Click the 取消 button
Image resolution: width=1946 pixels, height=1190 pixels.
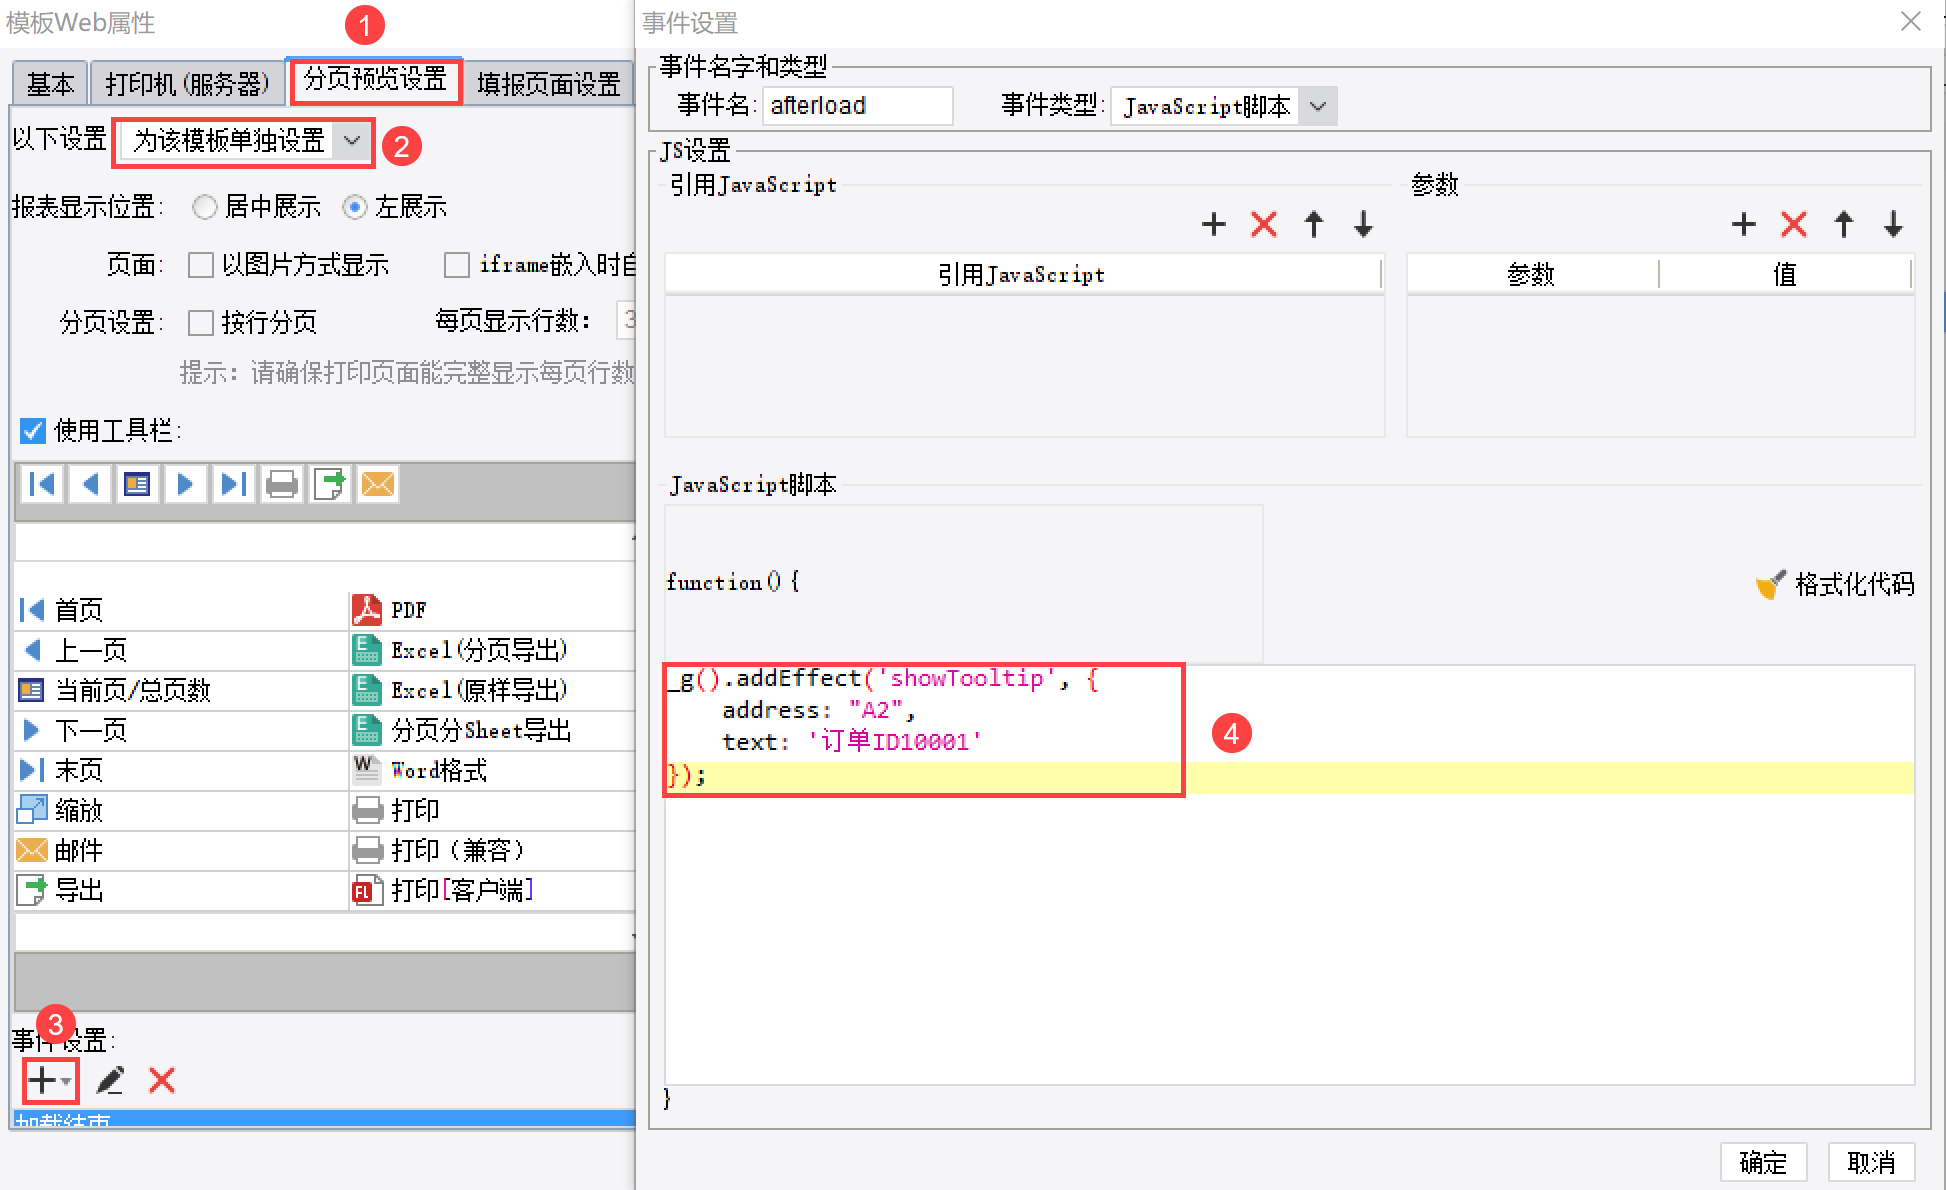[1870, 1162]
